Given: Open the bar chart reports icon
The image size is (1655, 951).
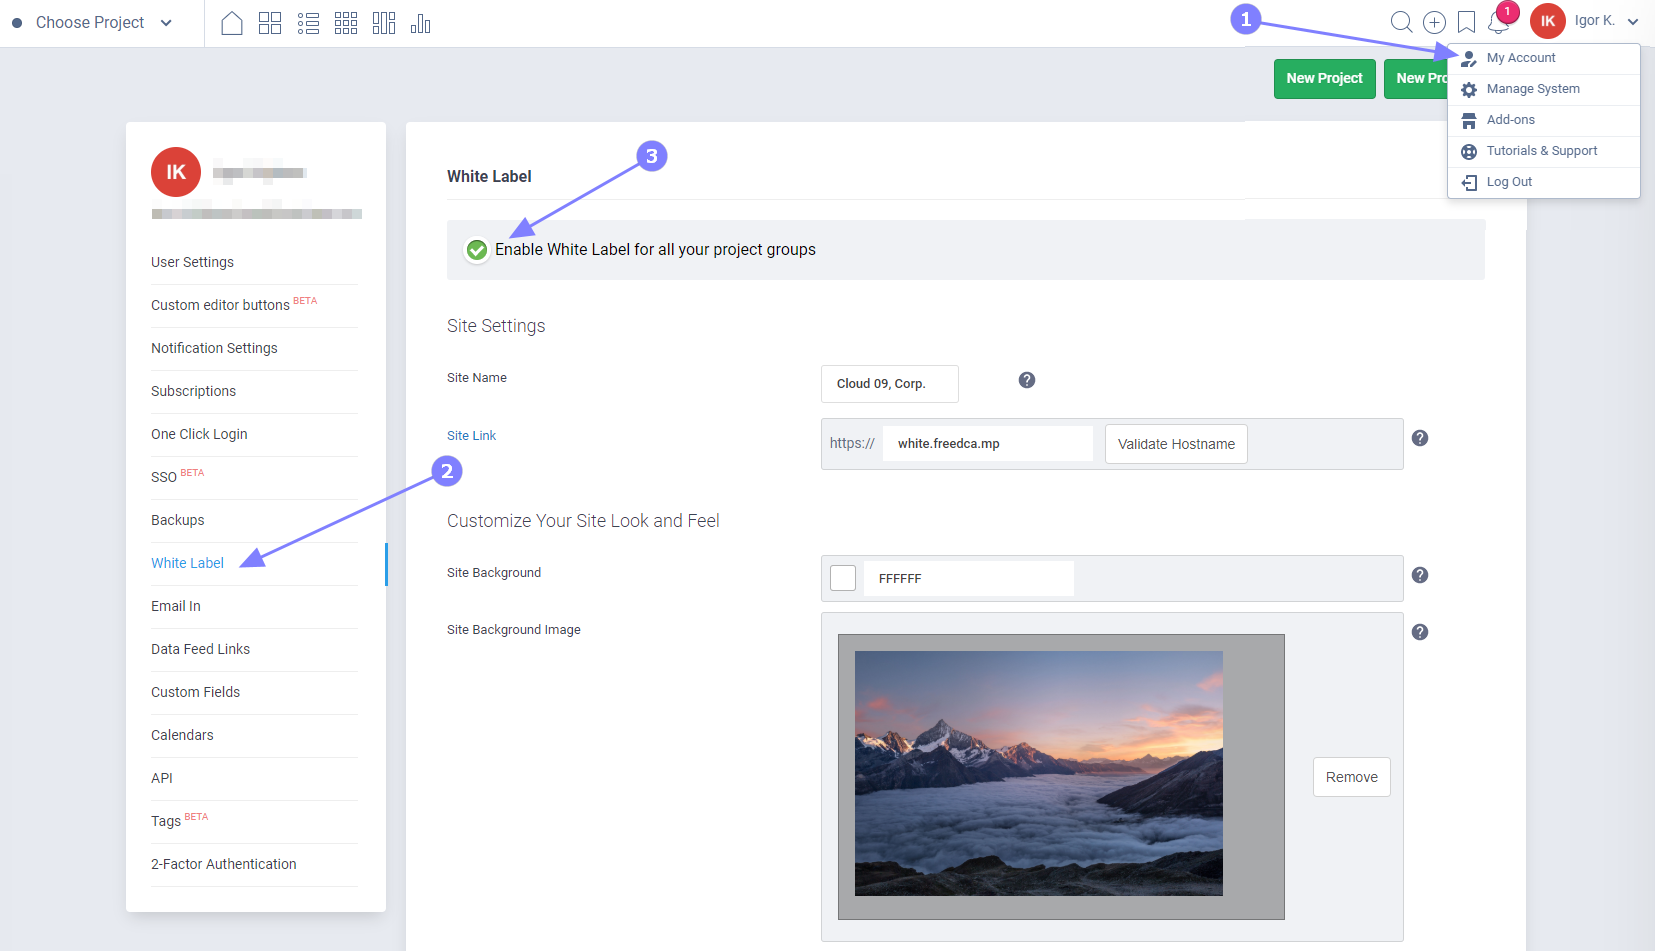Looking at the screenshot, I should point(421,23).
